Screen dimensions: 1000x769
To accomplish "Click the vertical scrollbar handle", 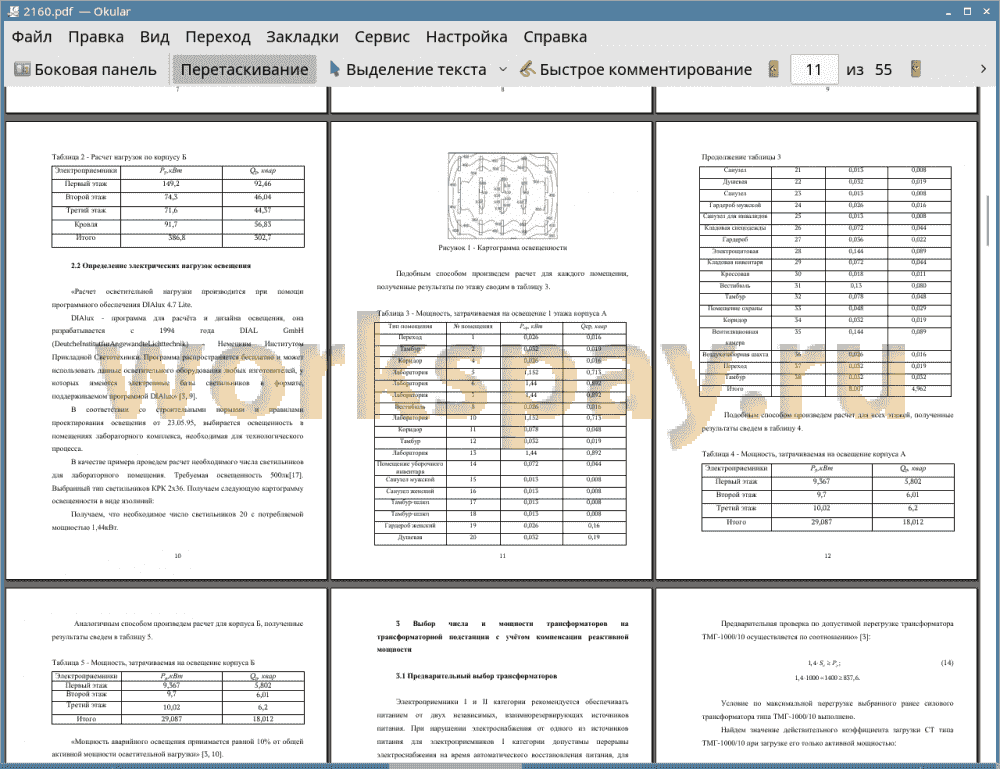I will [x=988, y=221].
